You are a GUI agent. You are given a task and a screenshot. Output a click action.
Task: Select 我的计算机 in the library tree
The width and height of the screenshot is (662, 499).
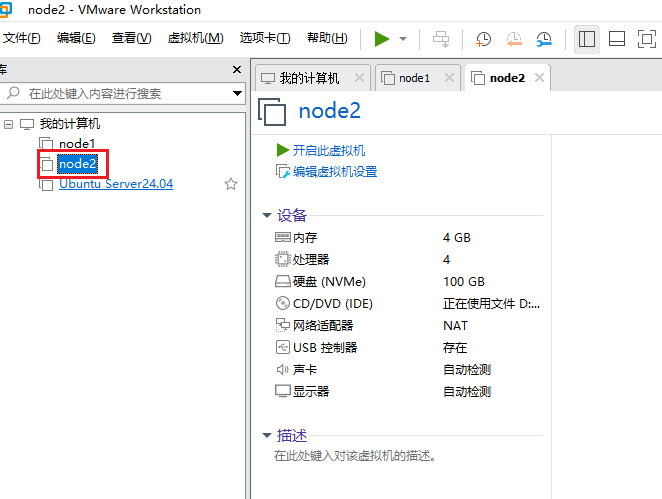[70, 124]
